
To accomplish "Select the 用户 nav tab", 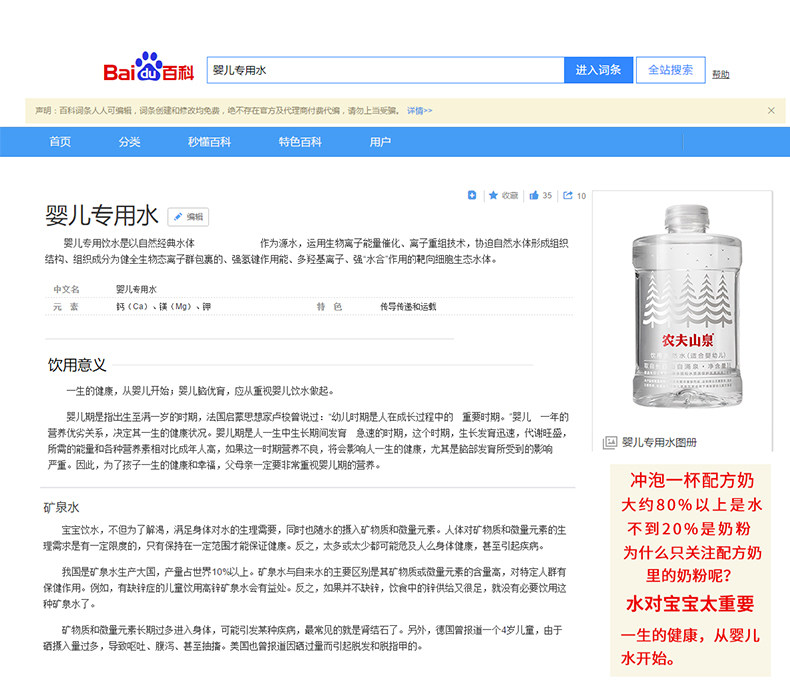I will tap(380, 142).
